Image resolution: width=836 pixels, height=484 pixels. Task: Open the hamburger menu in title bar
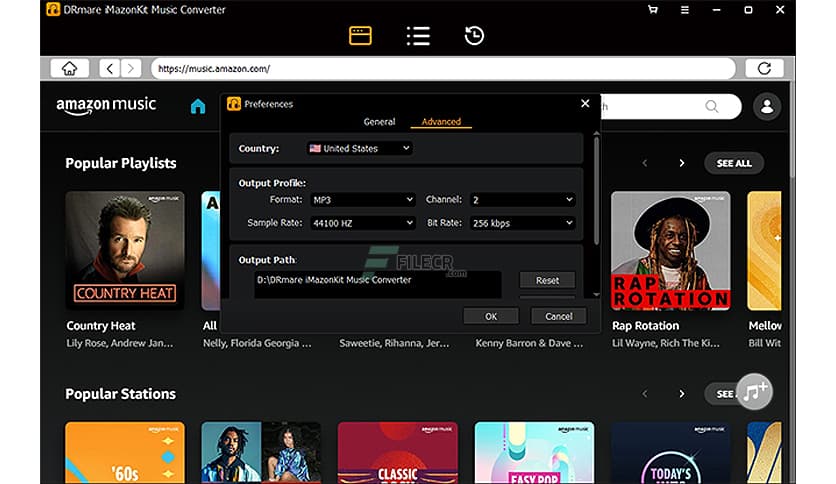point(685,10)
